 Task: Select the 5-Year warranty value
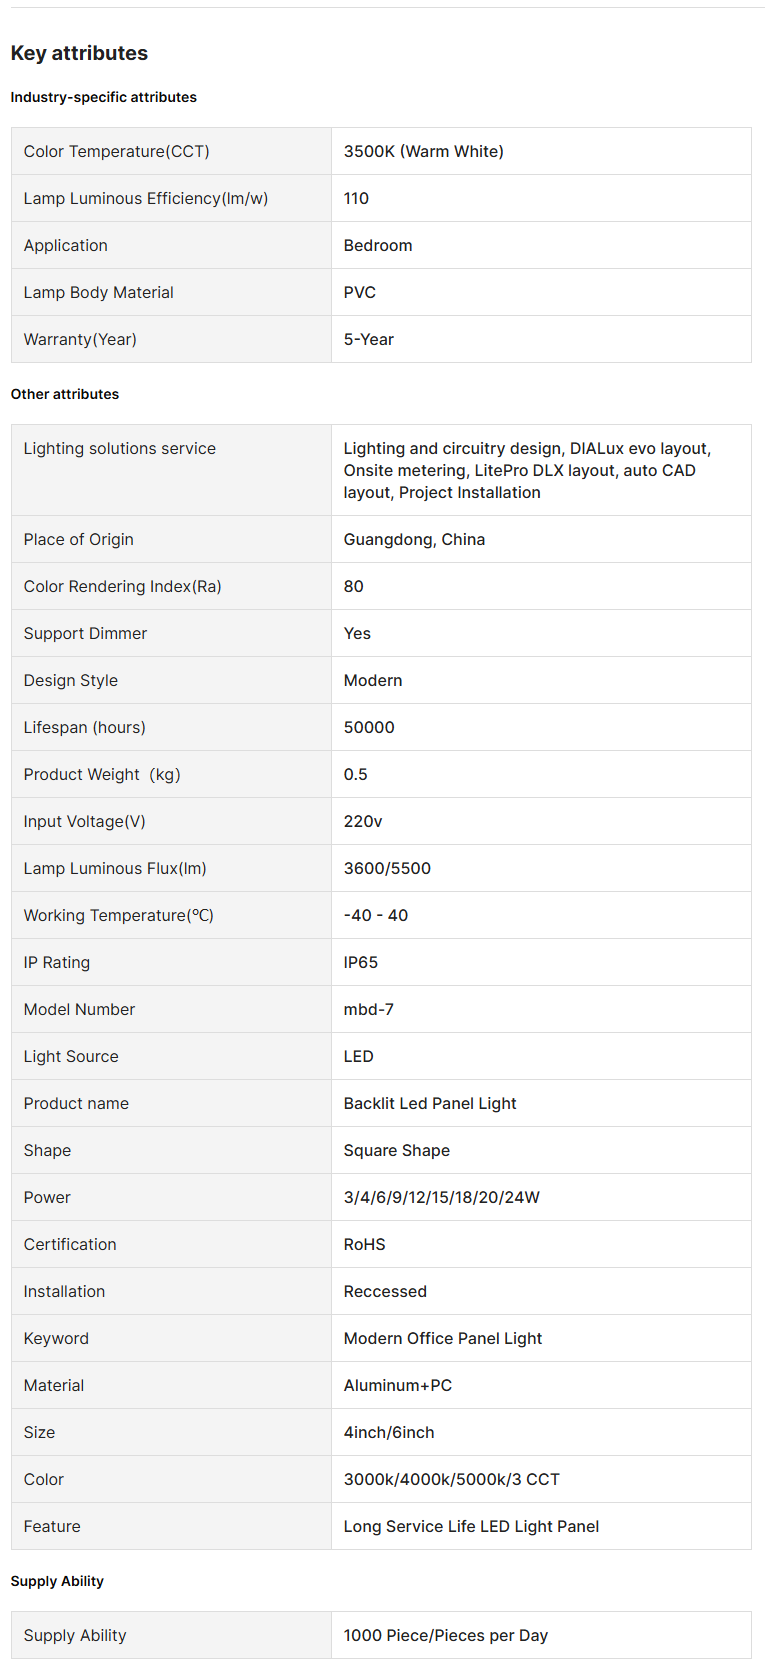pyautogui.click(x=368, y=339)
